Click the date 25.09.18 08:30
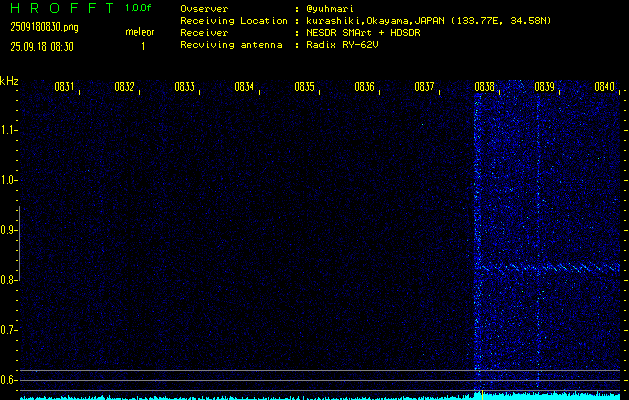 42,47
